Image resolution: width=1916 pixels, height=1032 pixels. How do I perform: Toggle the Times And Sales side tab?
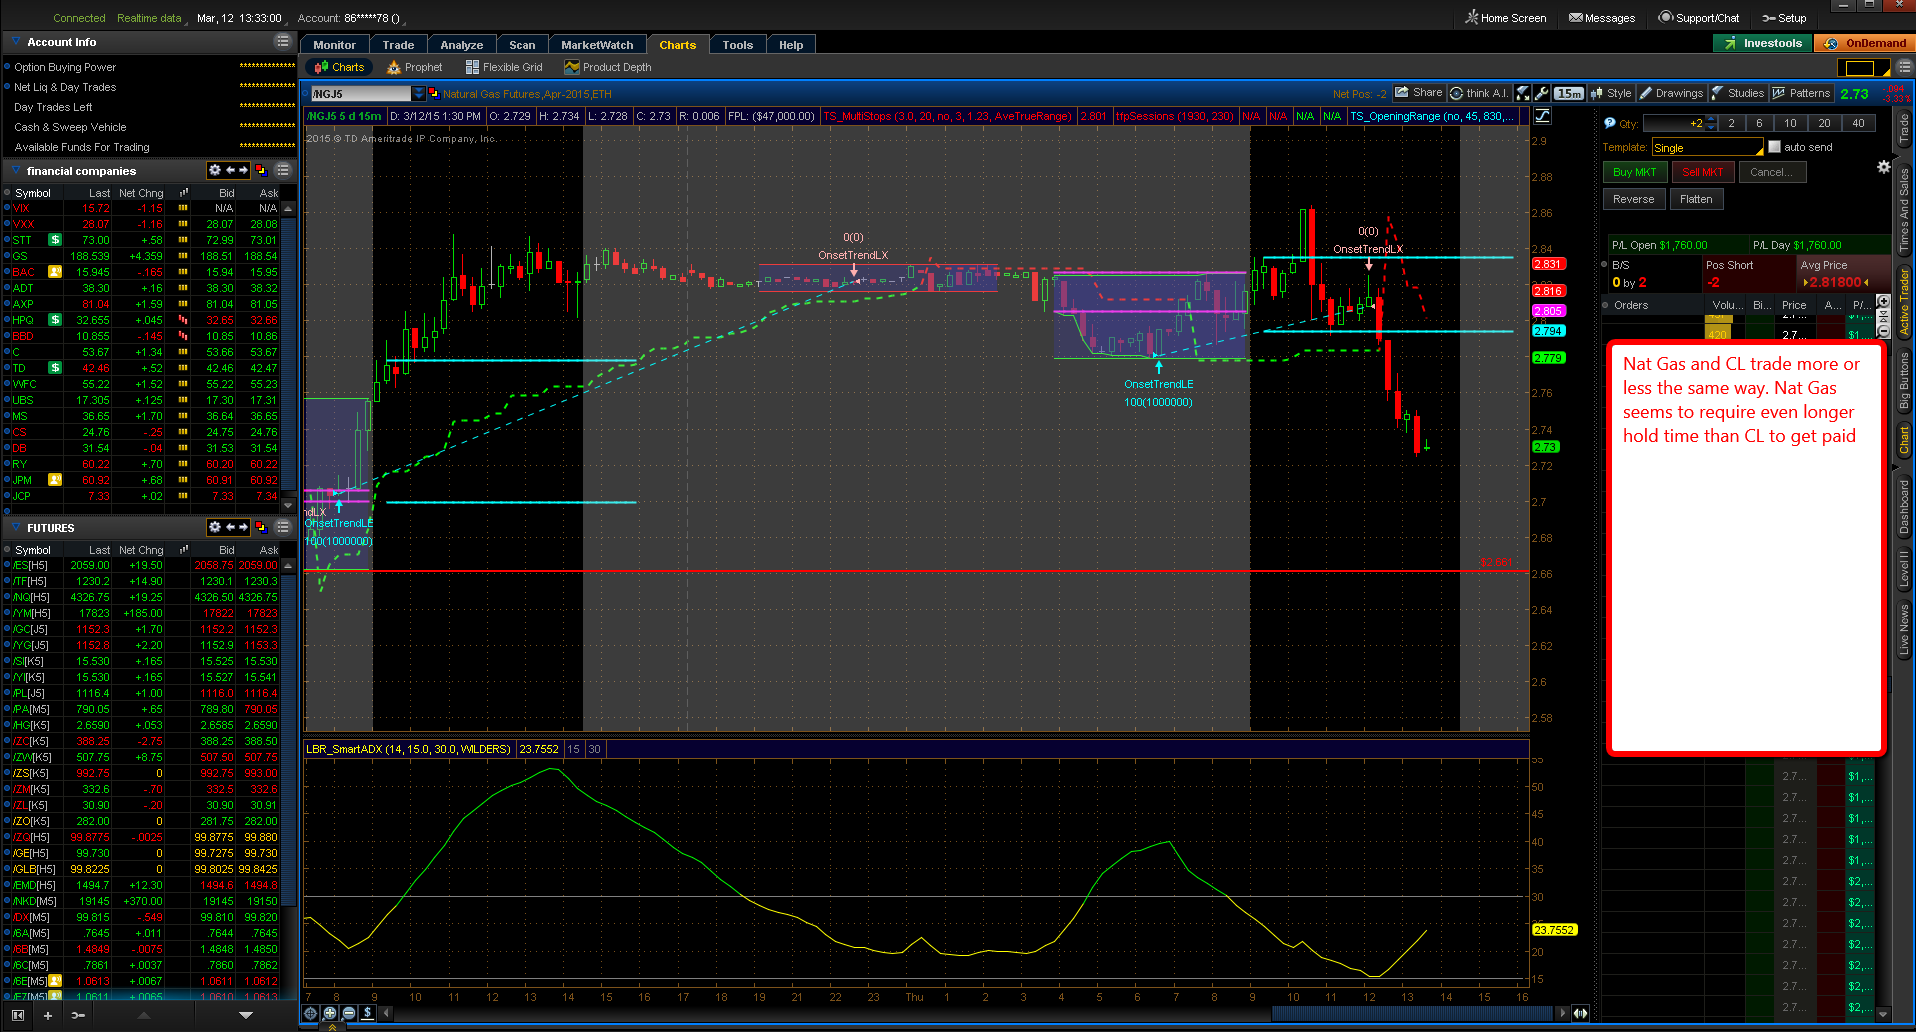click(1904, 209)
